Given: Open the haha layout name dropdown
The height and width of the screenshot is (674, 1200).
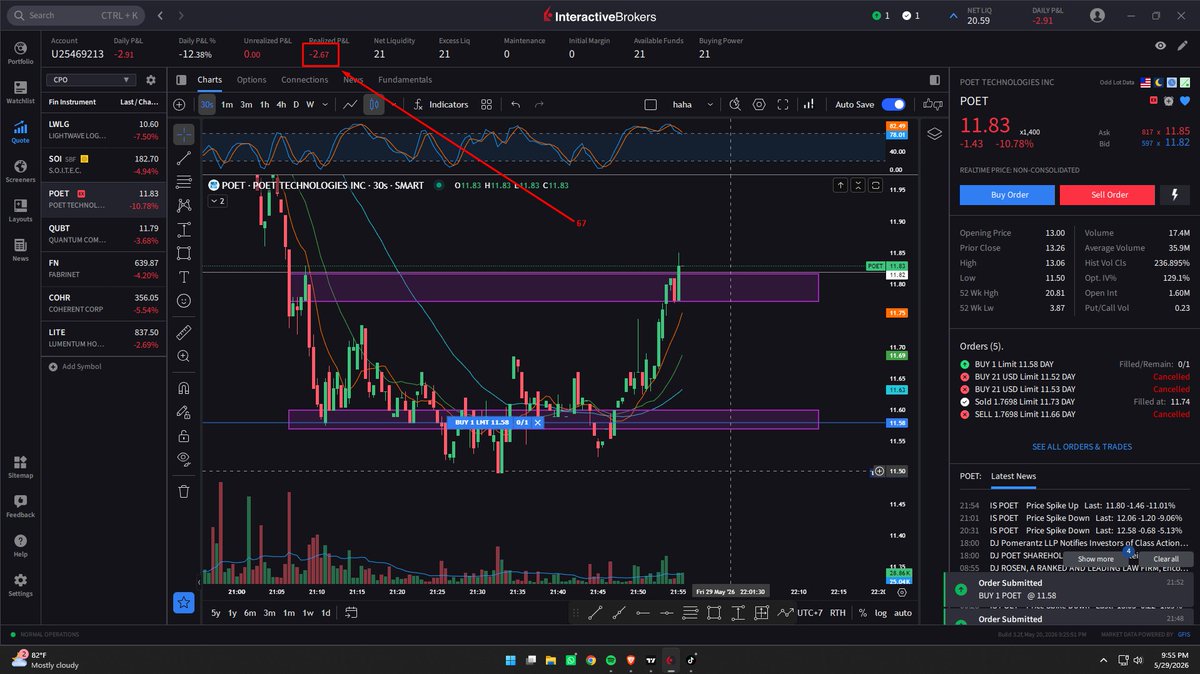Looking at the screenshot, I should [694, 104].
